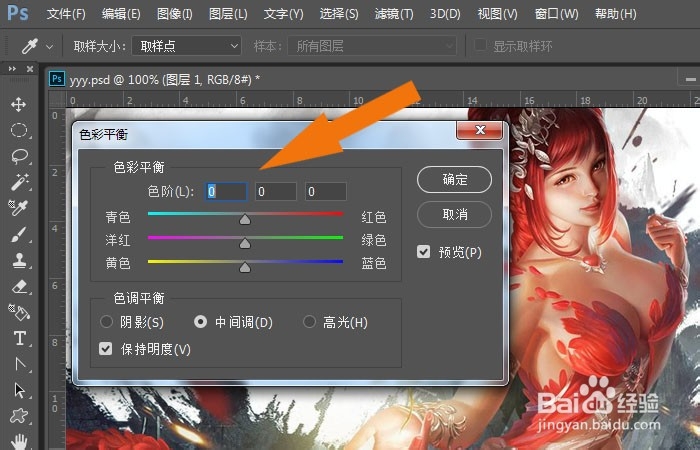Close the 色彩平衡 dialog
700x450 pixels.
[480, 130]
